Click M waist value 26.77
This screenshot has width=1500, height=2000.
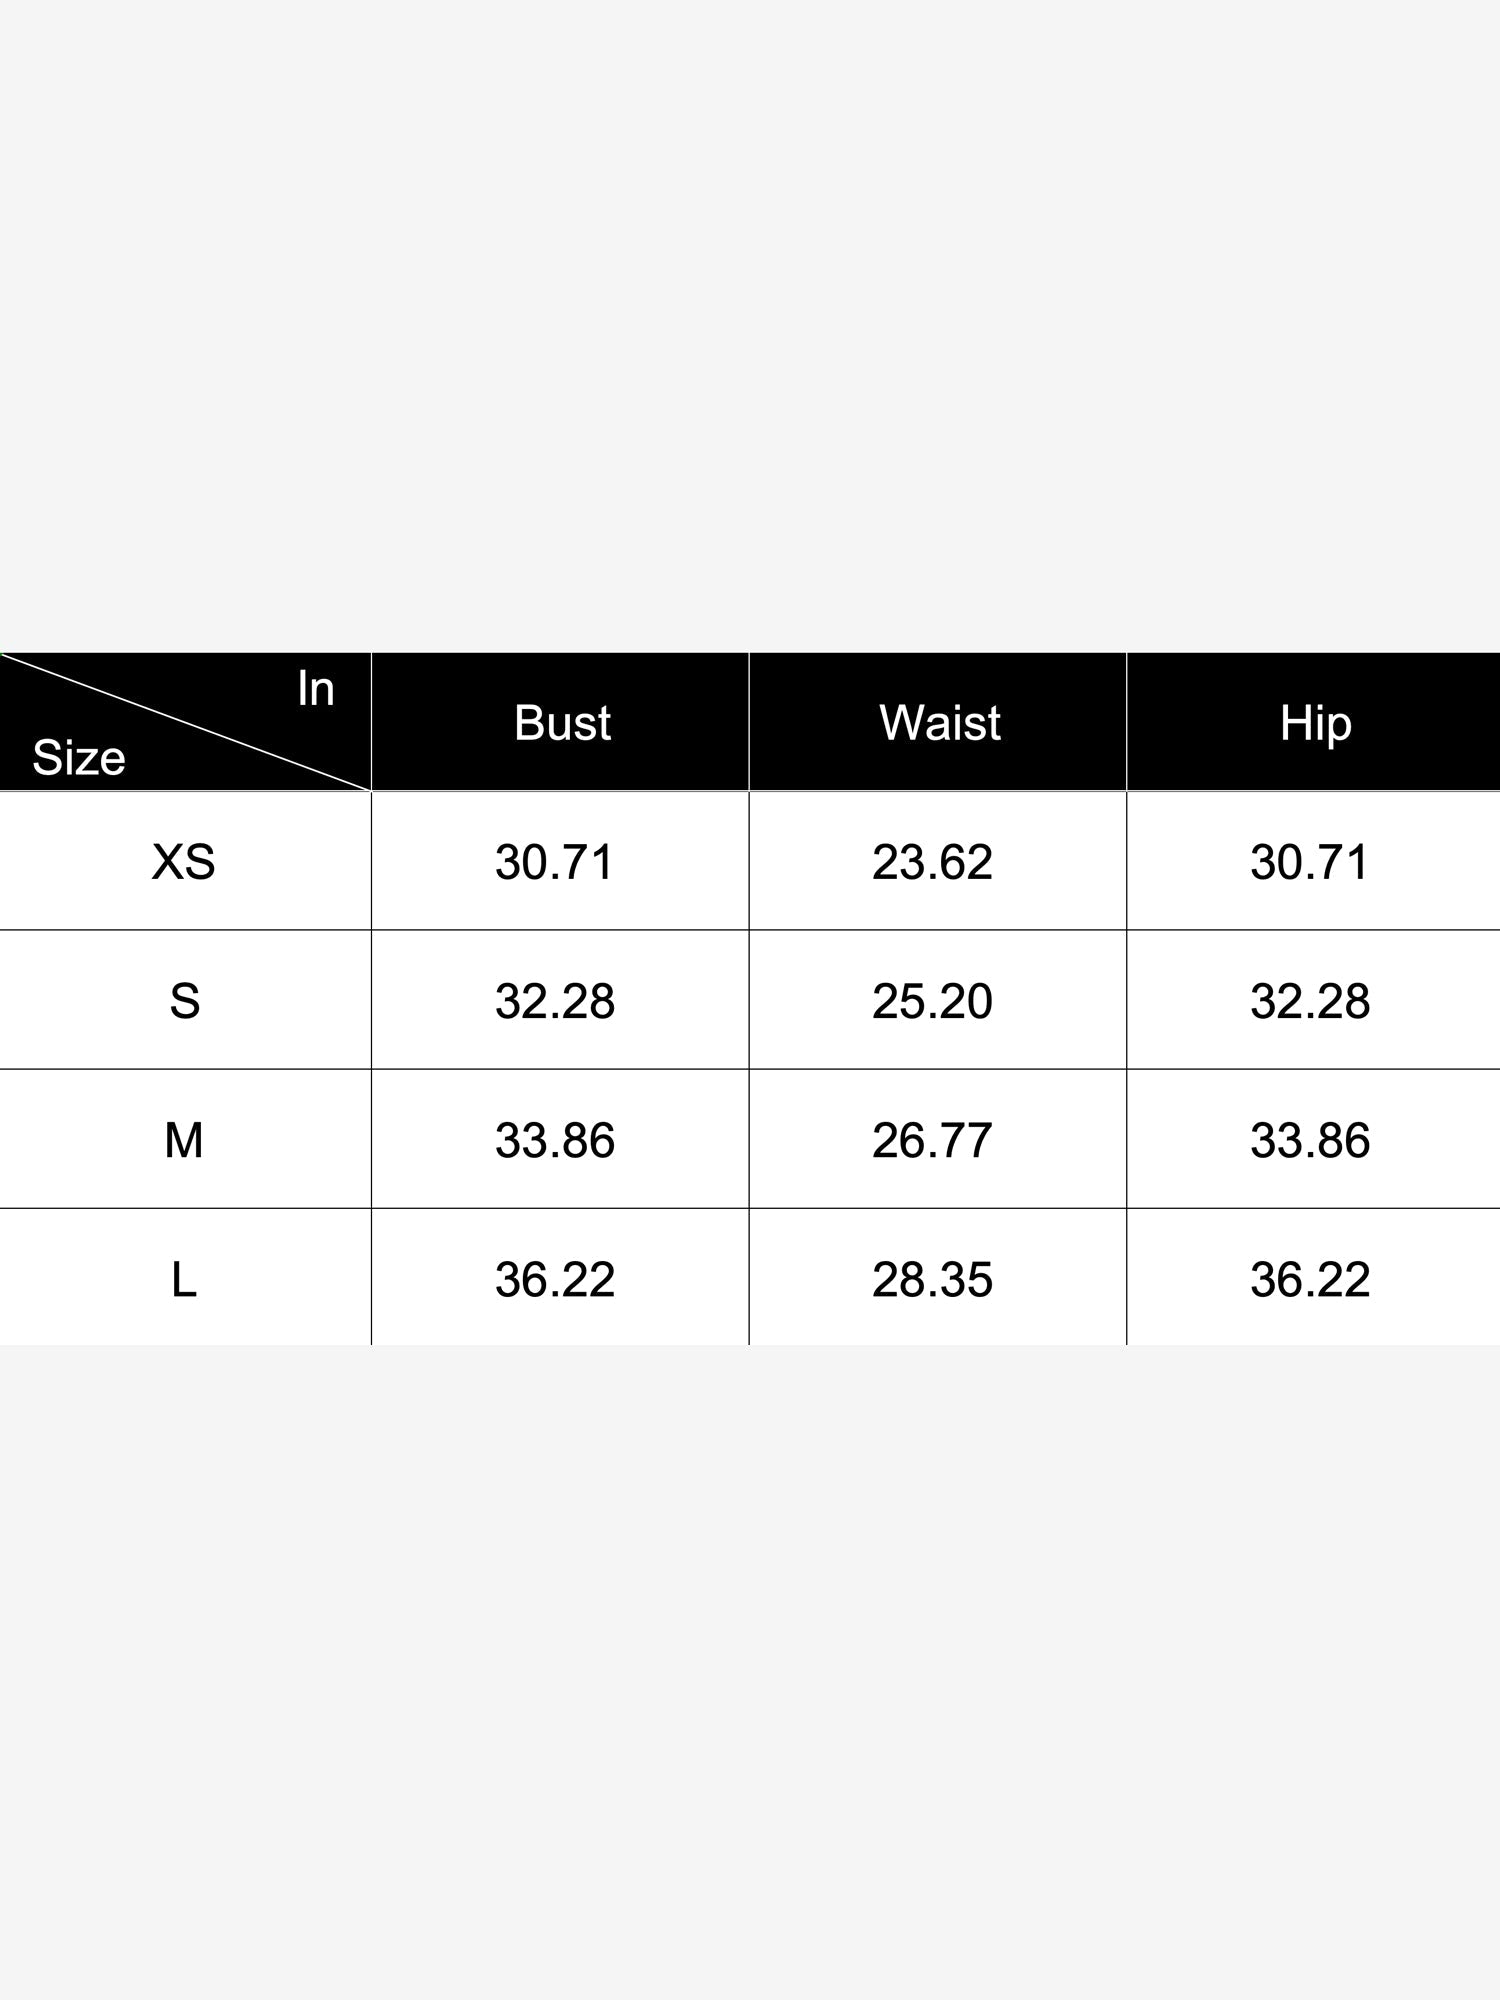933,1140
